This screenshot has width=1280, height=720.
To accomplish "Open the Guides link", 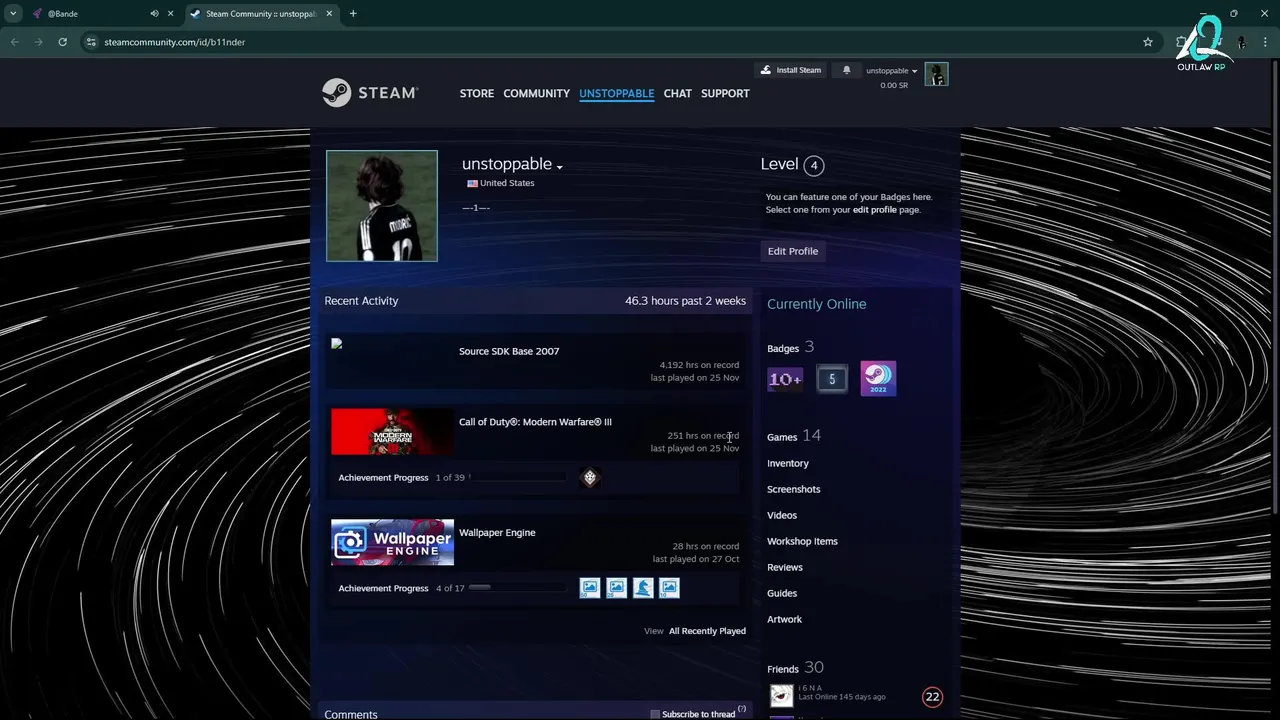I will 782,593.
